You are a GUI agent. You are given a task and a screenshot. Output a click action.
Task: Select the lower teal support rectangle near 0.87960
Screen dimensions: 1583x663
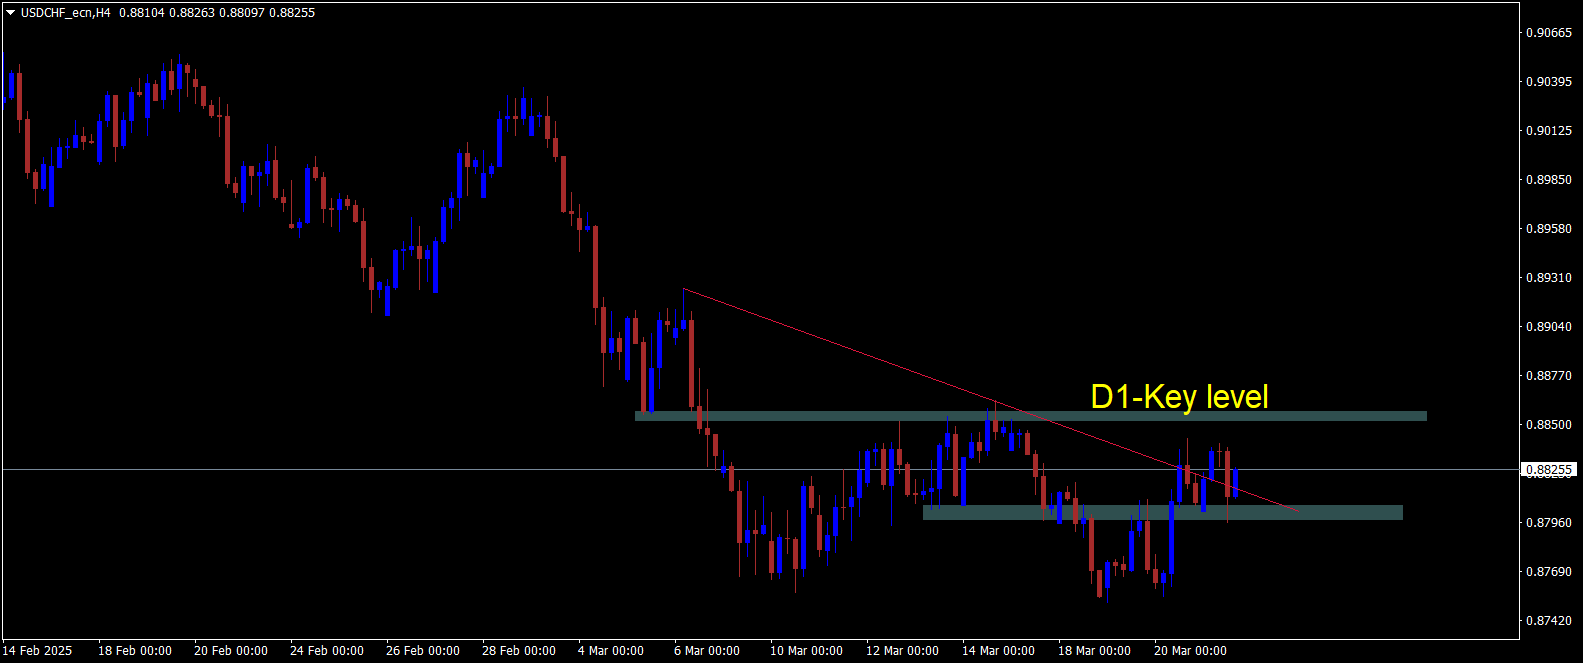1162,512
